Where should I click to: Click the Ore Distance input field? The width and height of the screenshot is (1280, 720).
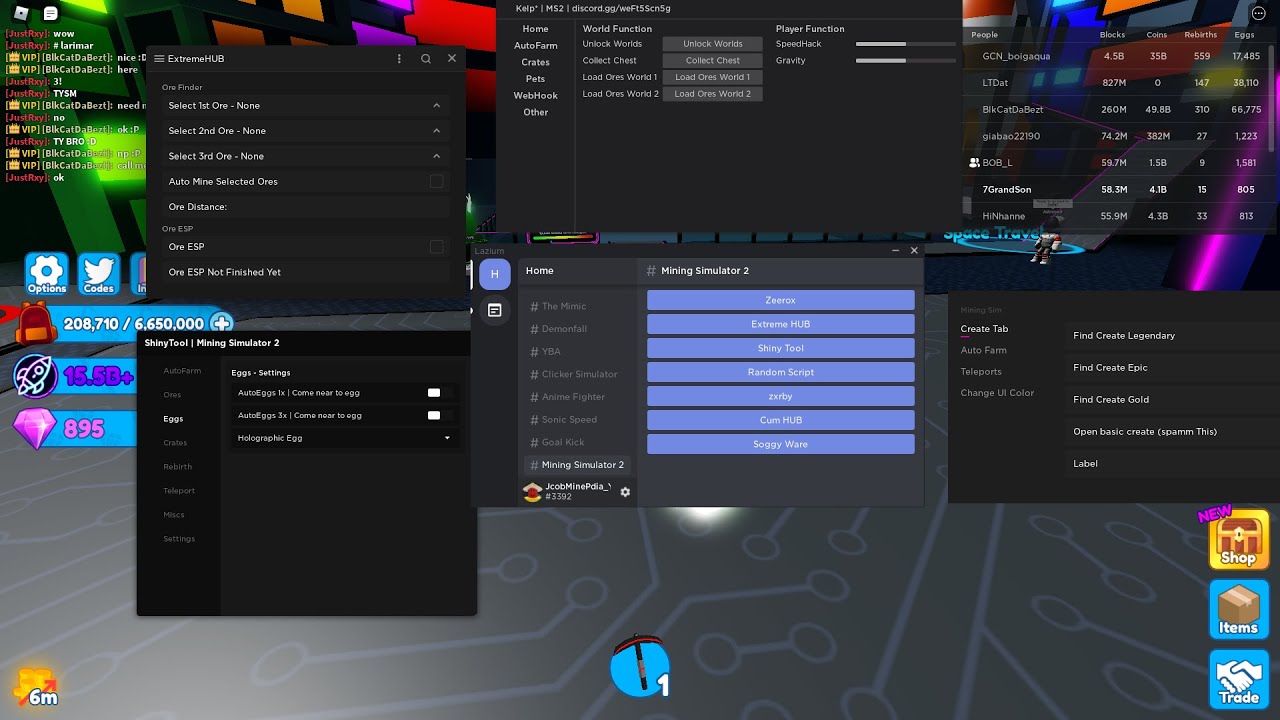click(306, 207)
